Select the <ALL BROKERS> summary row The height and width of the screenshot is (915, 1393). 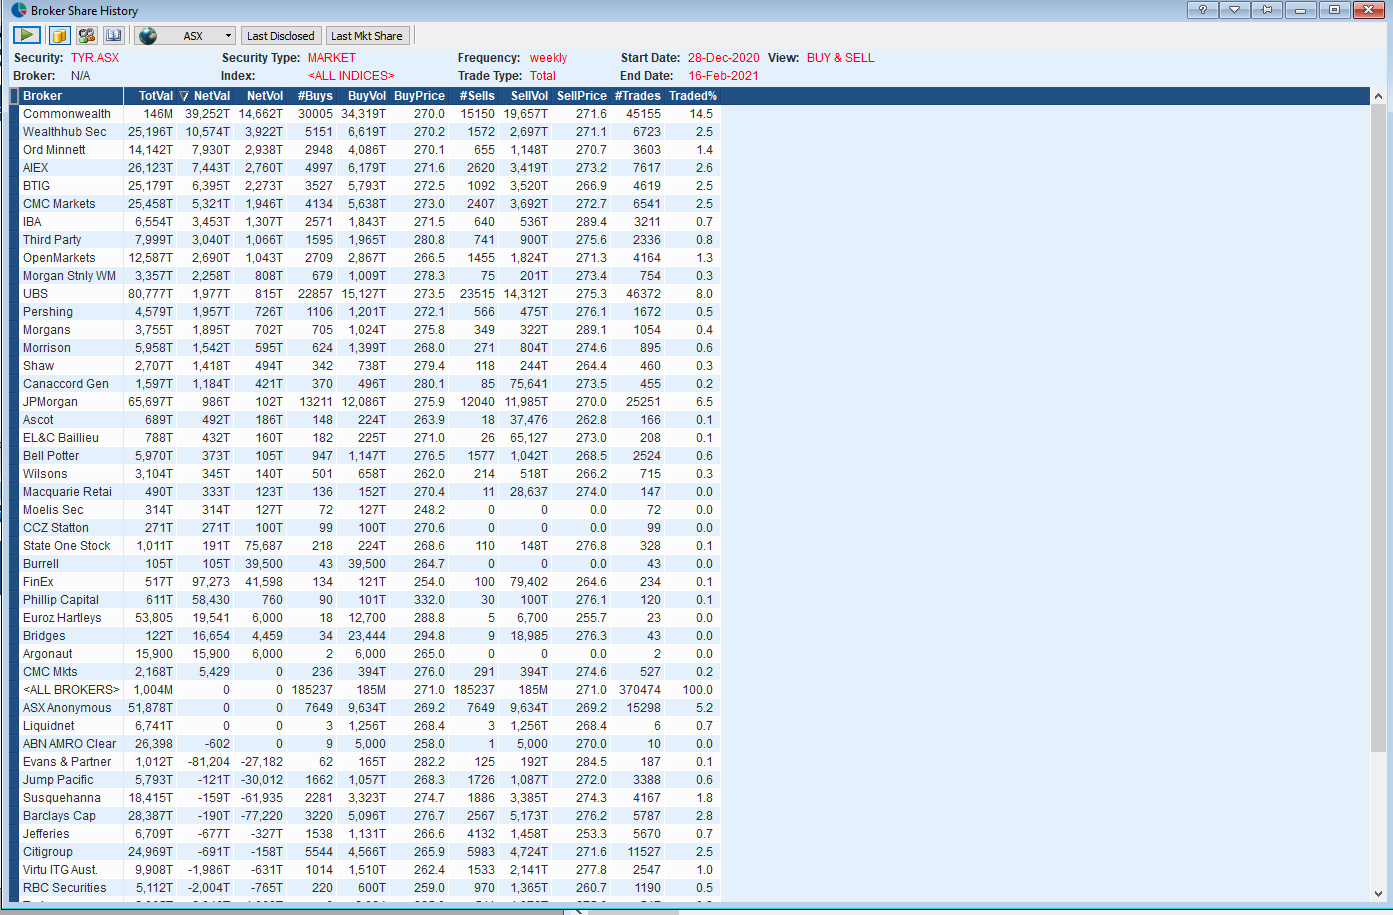click(369, 690)
